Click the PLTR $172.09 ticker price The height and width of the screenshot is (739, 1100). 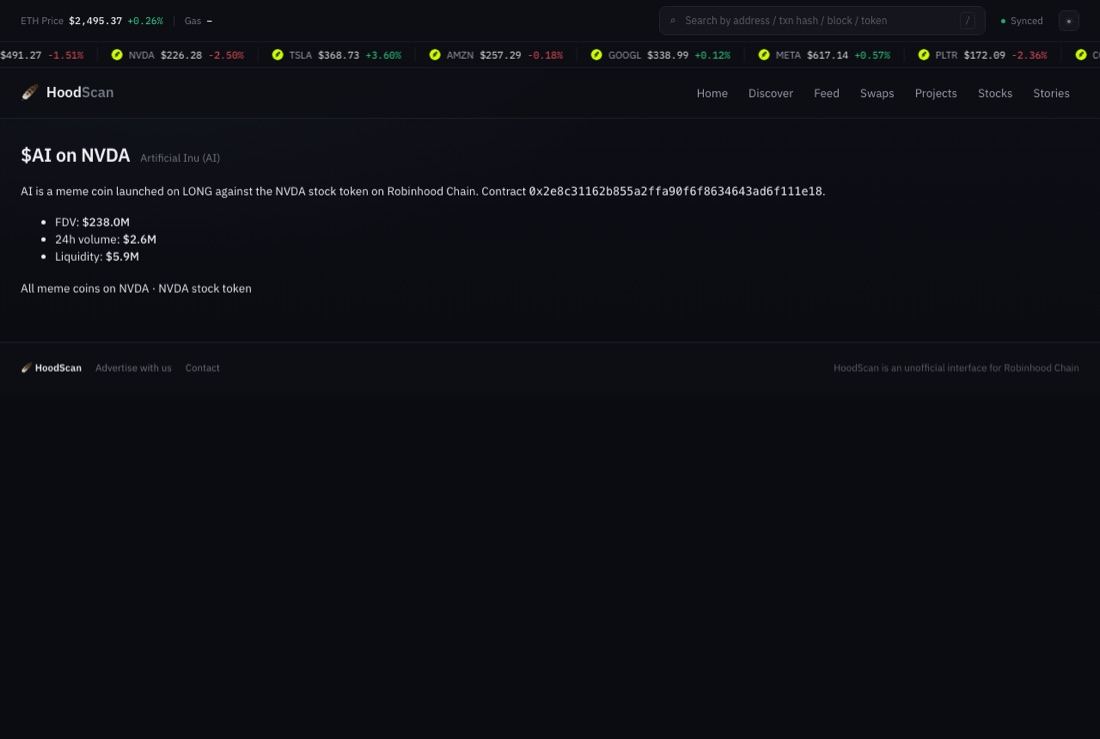coord(984,55)
